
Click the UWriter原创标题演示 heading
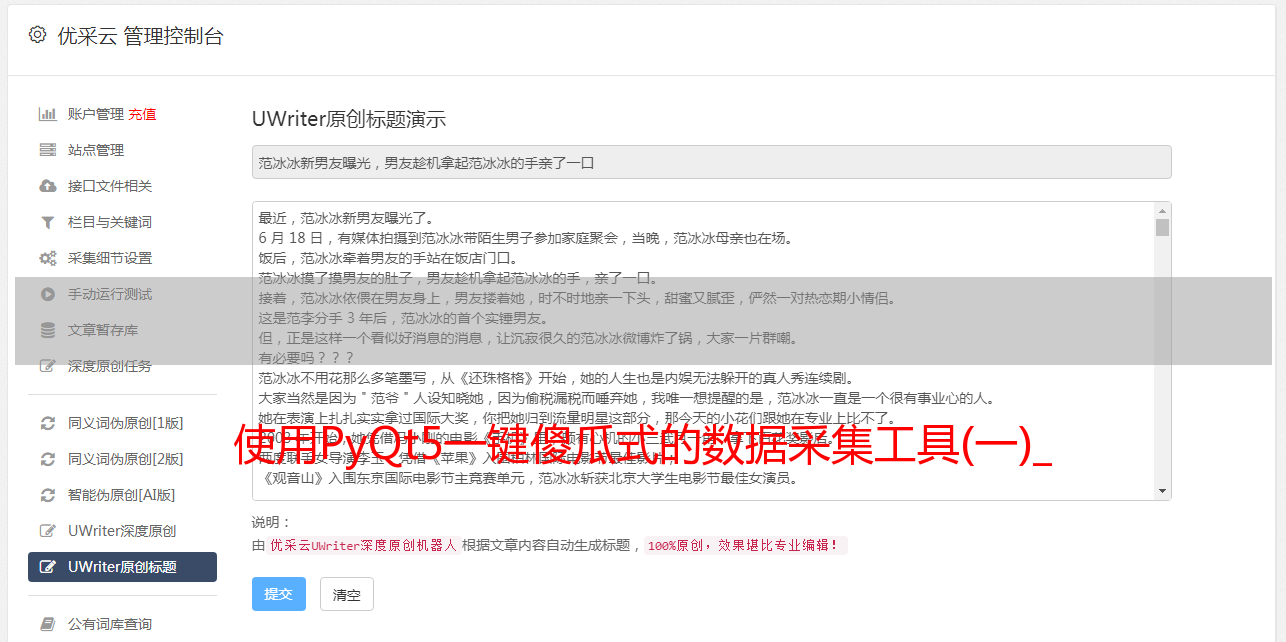[x=349, y=119]
